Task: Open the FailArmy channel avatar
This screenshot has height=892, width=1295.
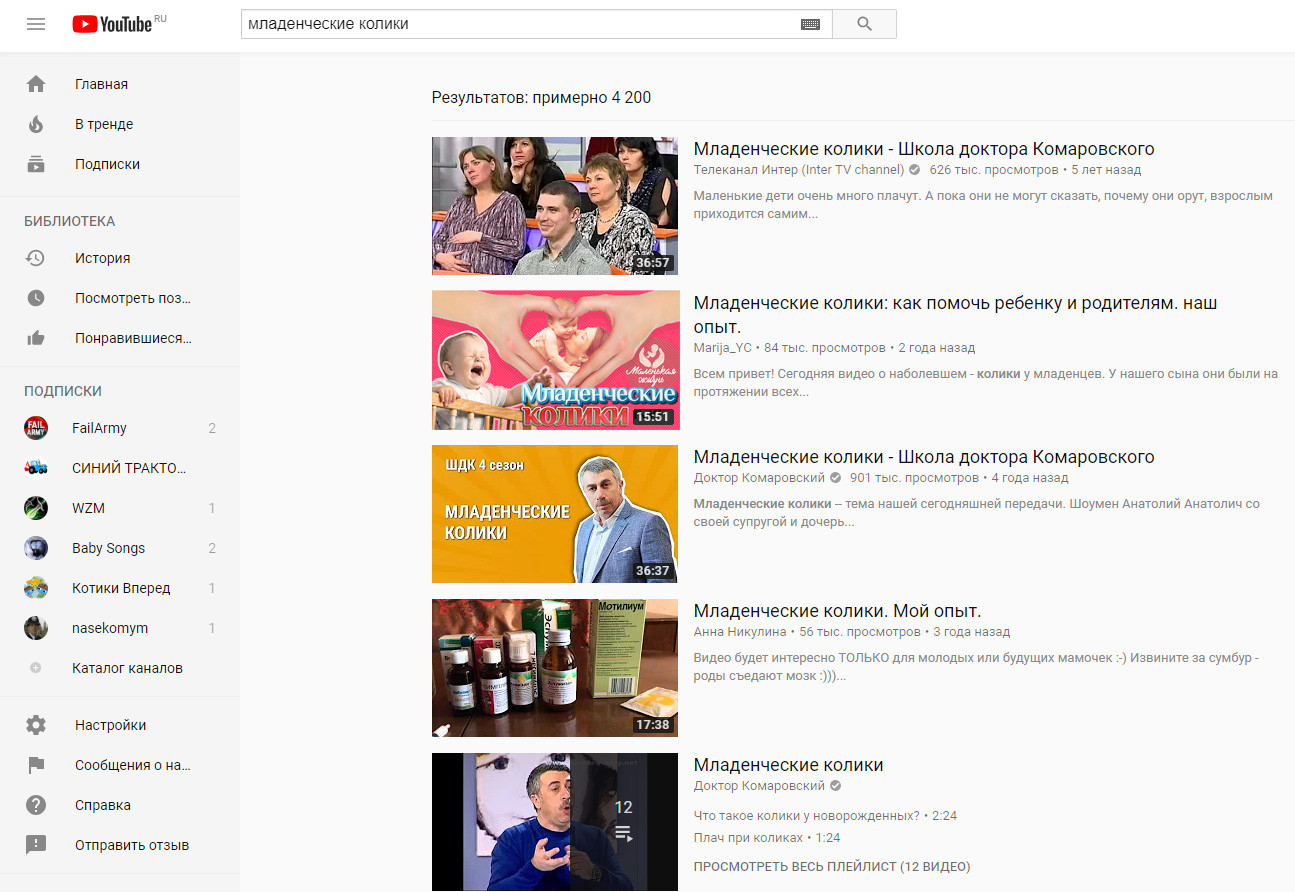Action: [36, 428]
